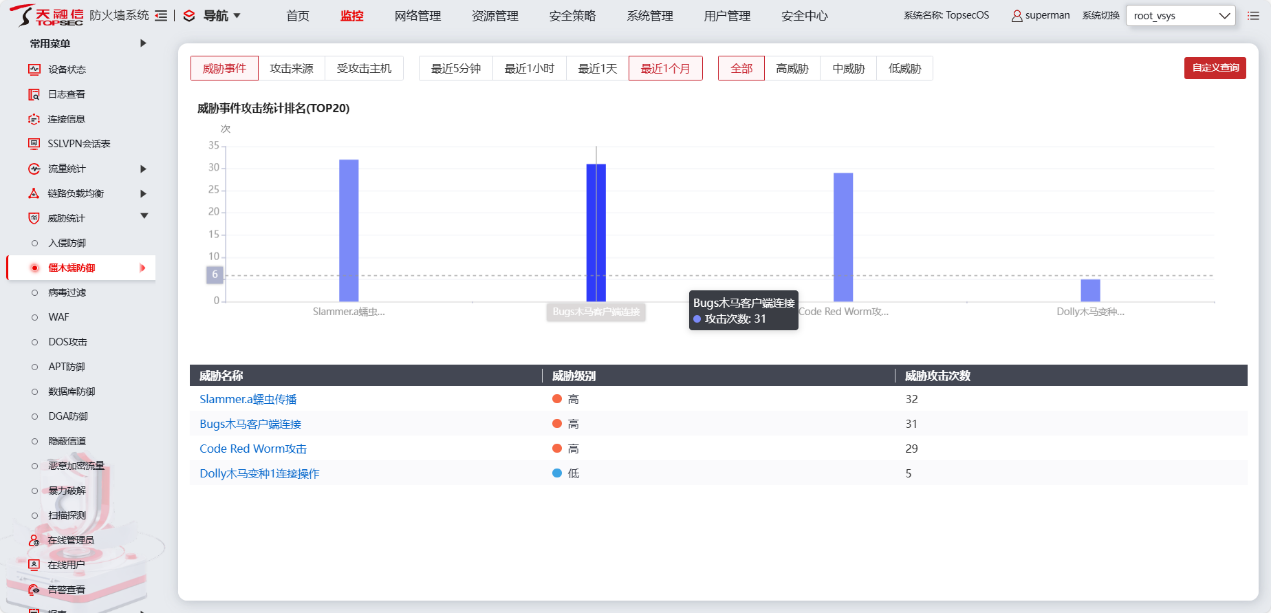This screenshot has width=1271, height=613.
Task: Open the list menu icon at top right
Action: [x=1253, y=16]
